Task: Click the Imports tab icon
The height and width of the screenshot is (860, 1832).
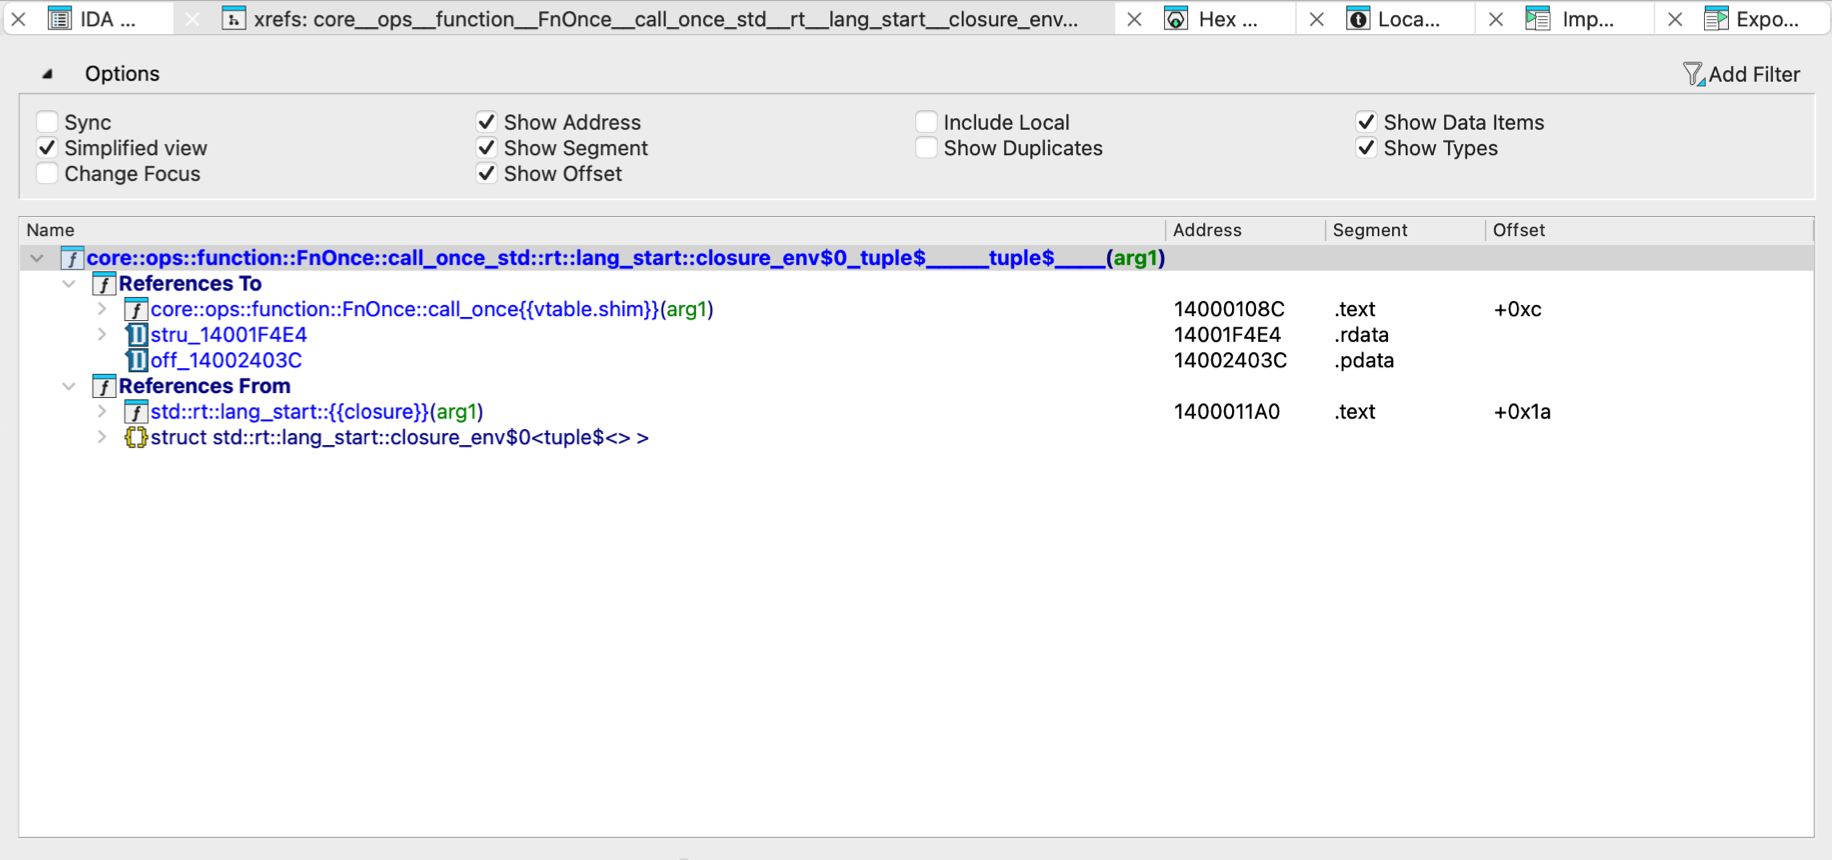Action: 1538,18
